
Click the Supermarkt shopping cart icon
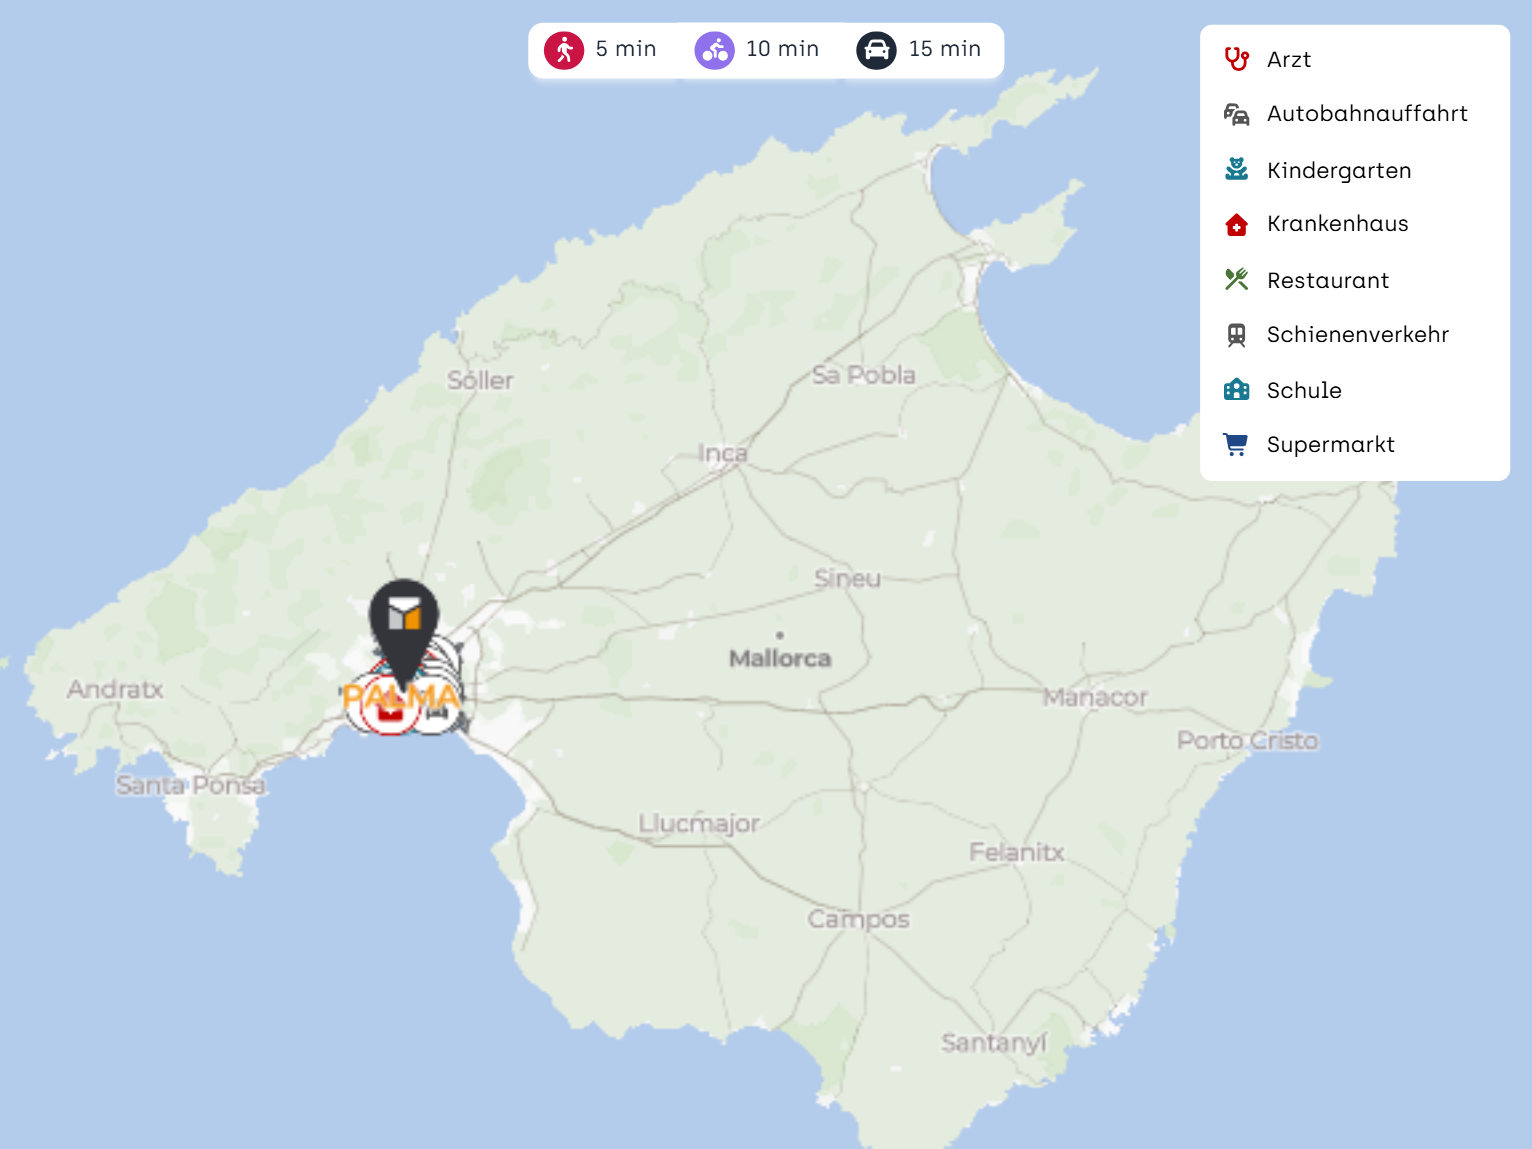(x=1237, y=445)
